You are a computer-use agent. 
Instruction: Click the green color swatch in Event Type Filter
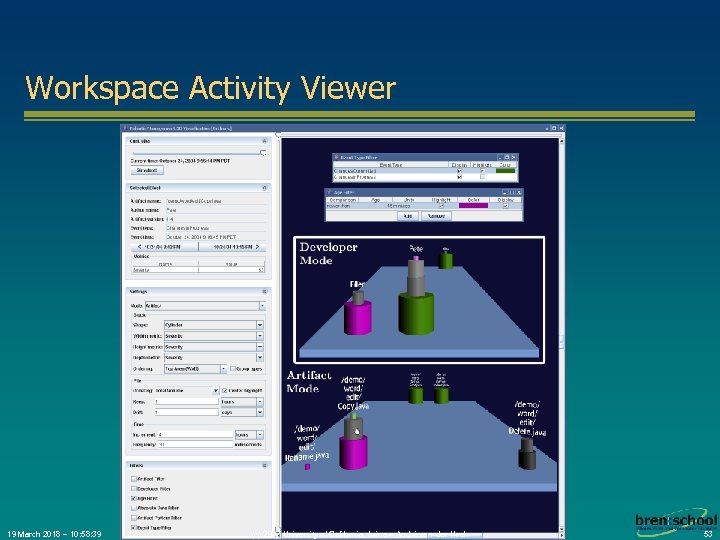pyautogui.click(x=505, y=171)
